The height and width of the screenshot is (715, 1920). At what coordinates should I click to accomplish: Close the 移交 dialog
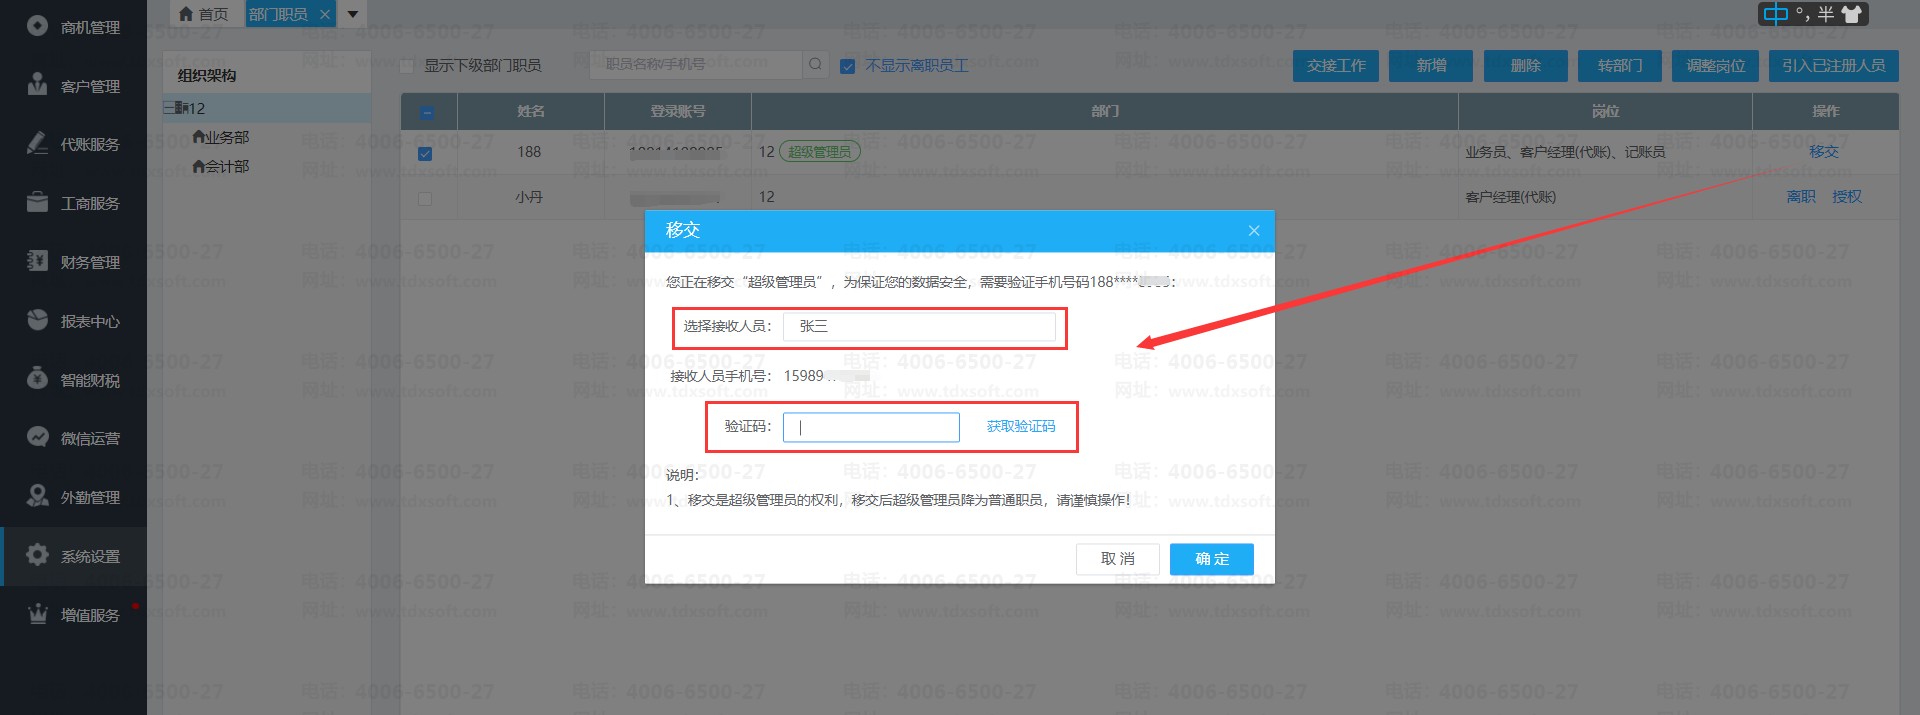1254,230
